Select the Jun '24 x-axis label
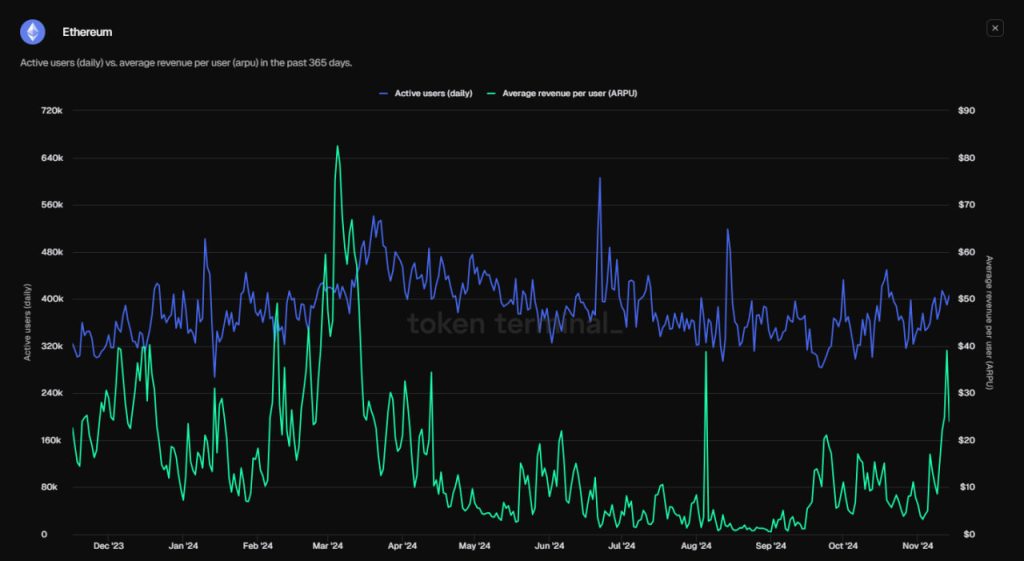This screenshot has width=1024, height=561. pos(549,546)
